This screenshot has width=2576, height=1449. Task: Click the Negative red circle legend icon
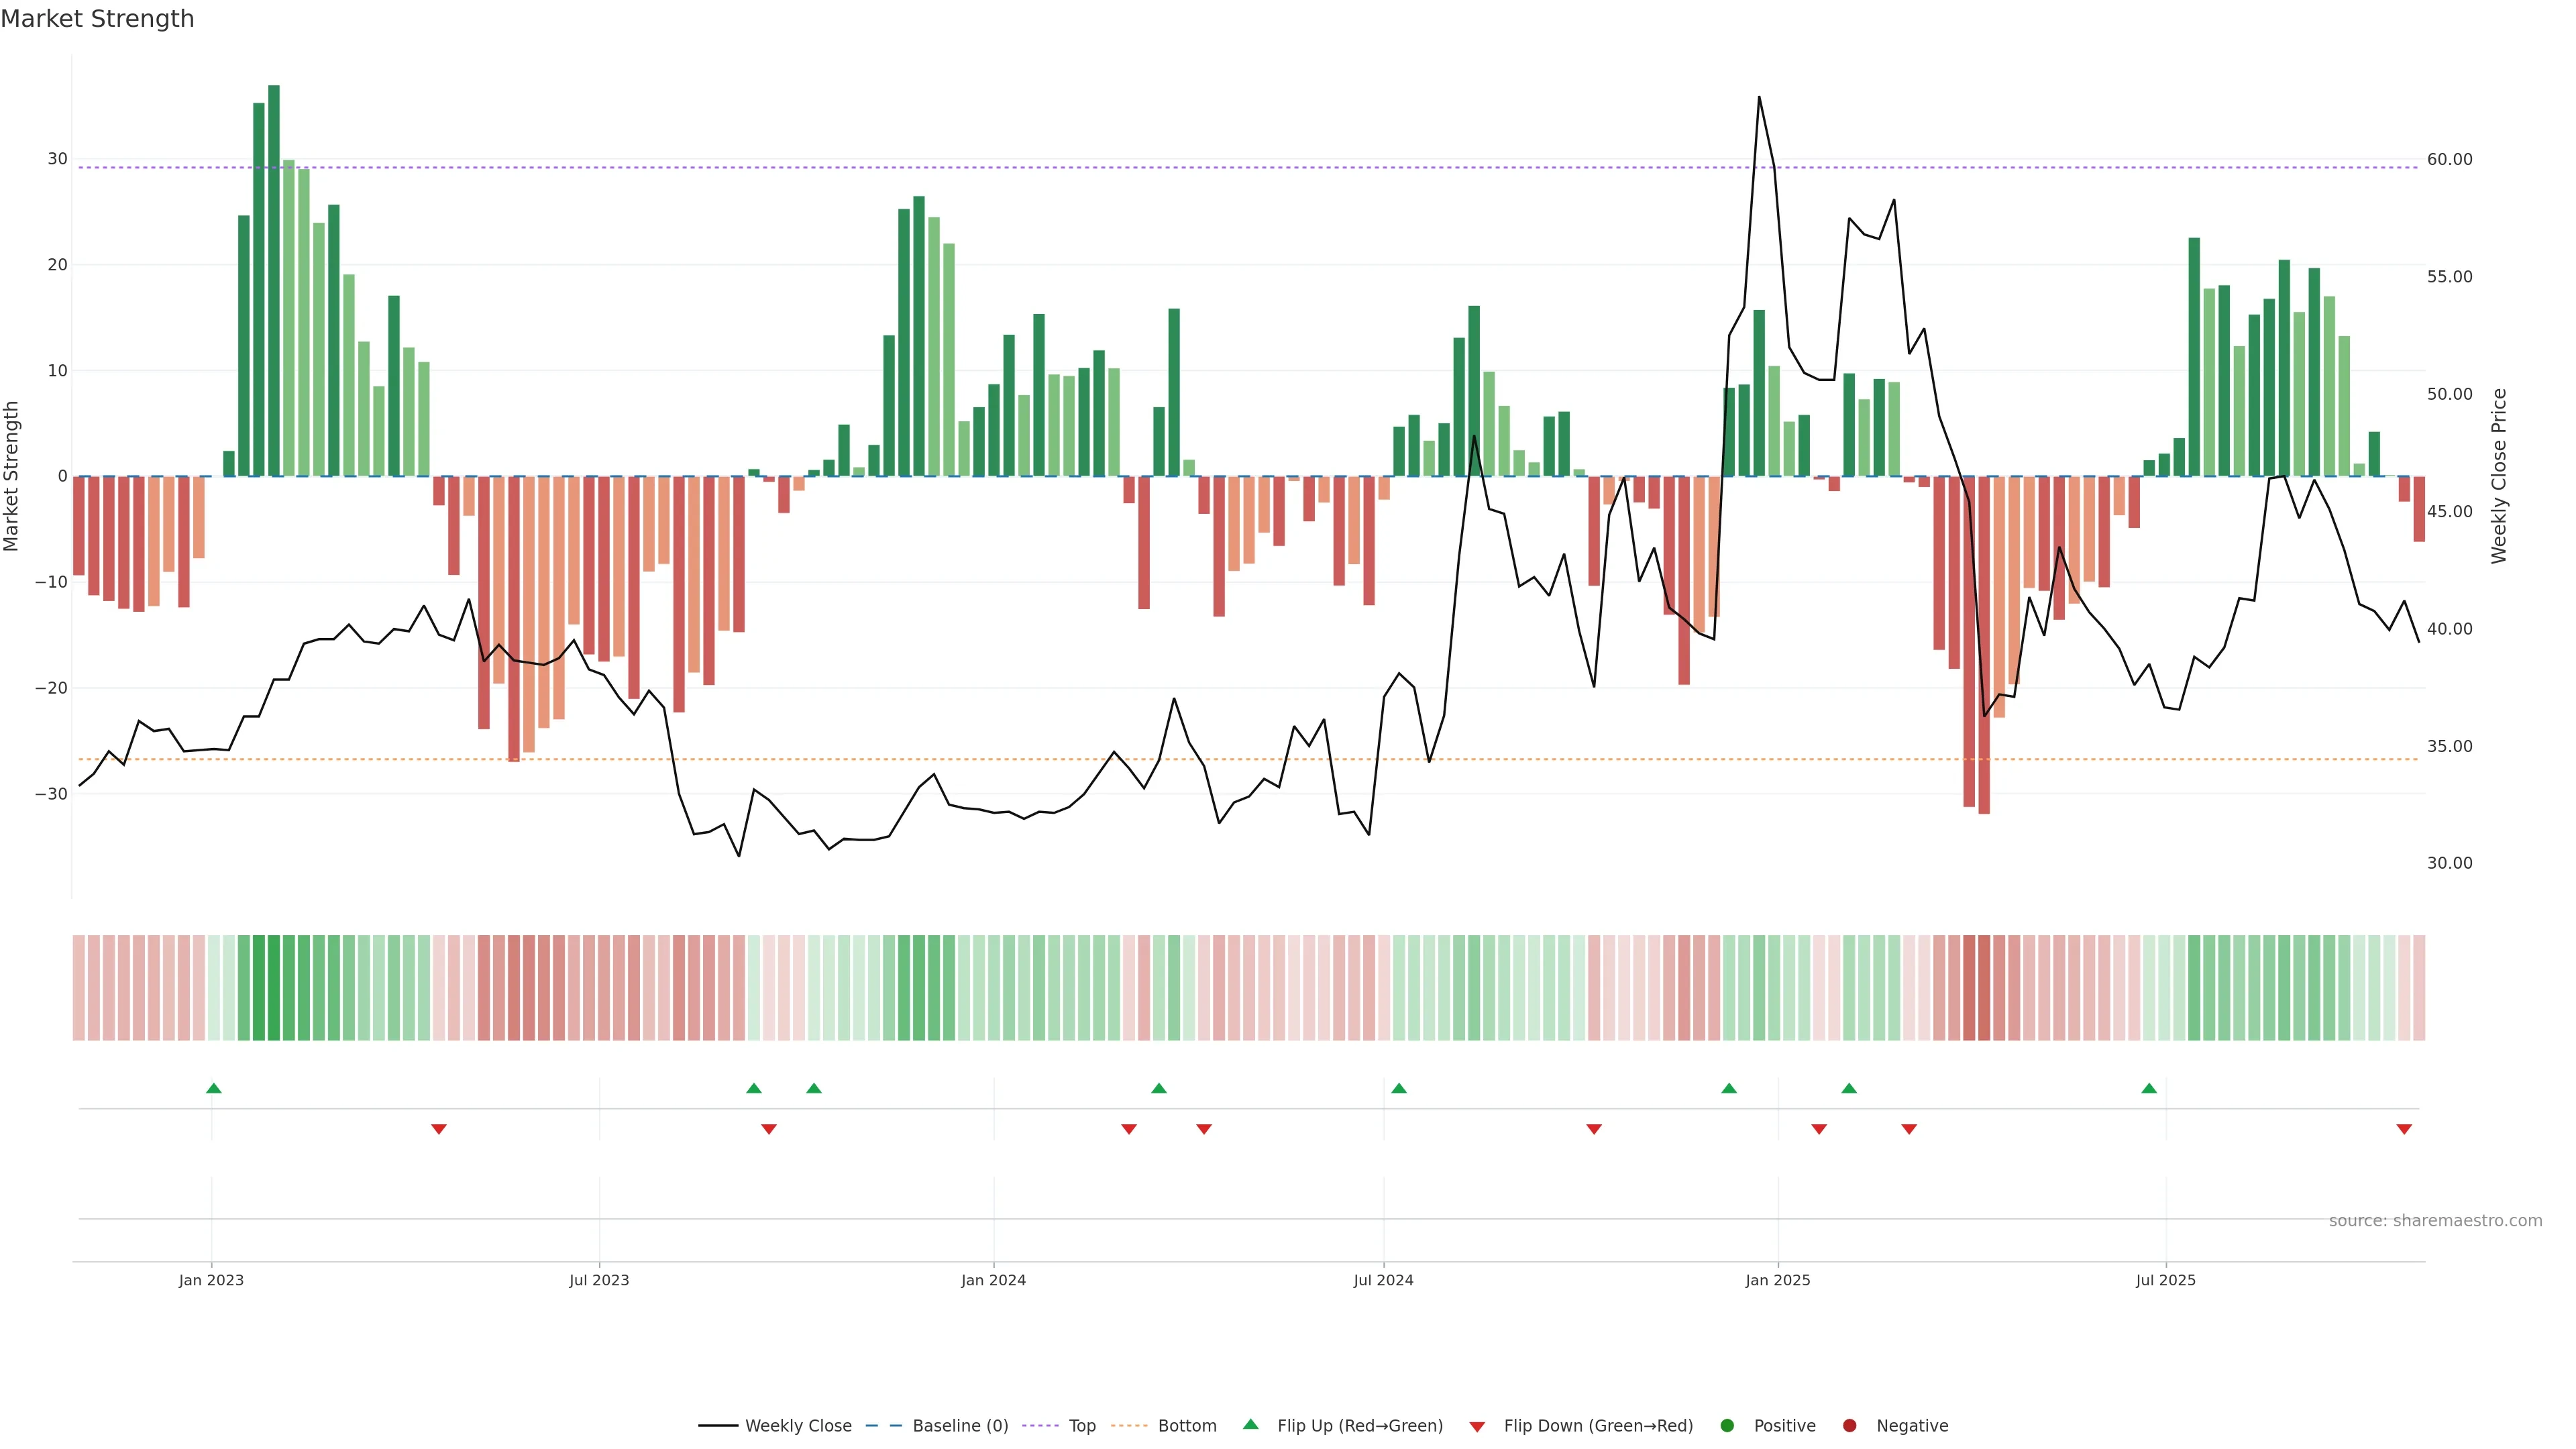pyautogui.click(x=1849, y=1426)
